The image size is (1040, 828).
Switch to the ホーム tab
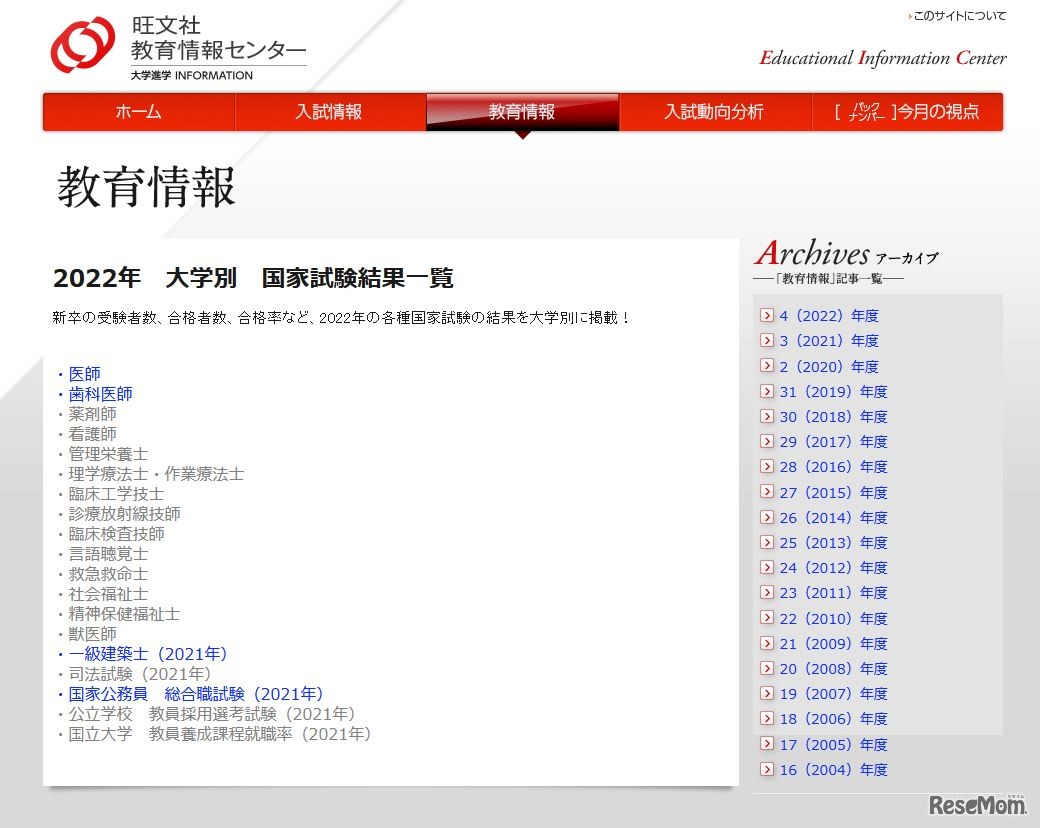pyautogui.click(x=137, y=112)
